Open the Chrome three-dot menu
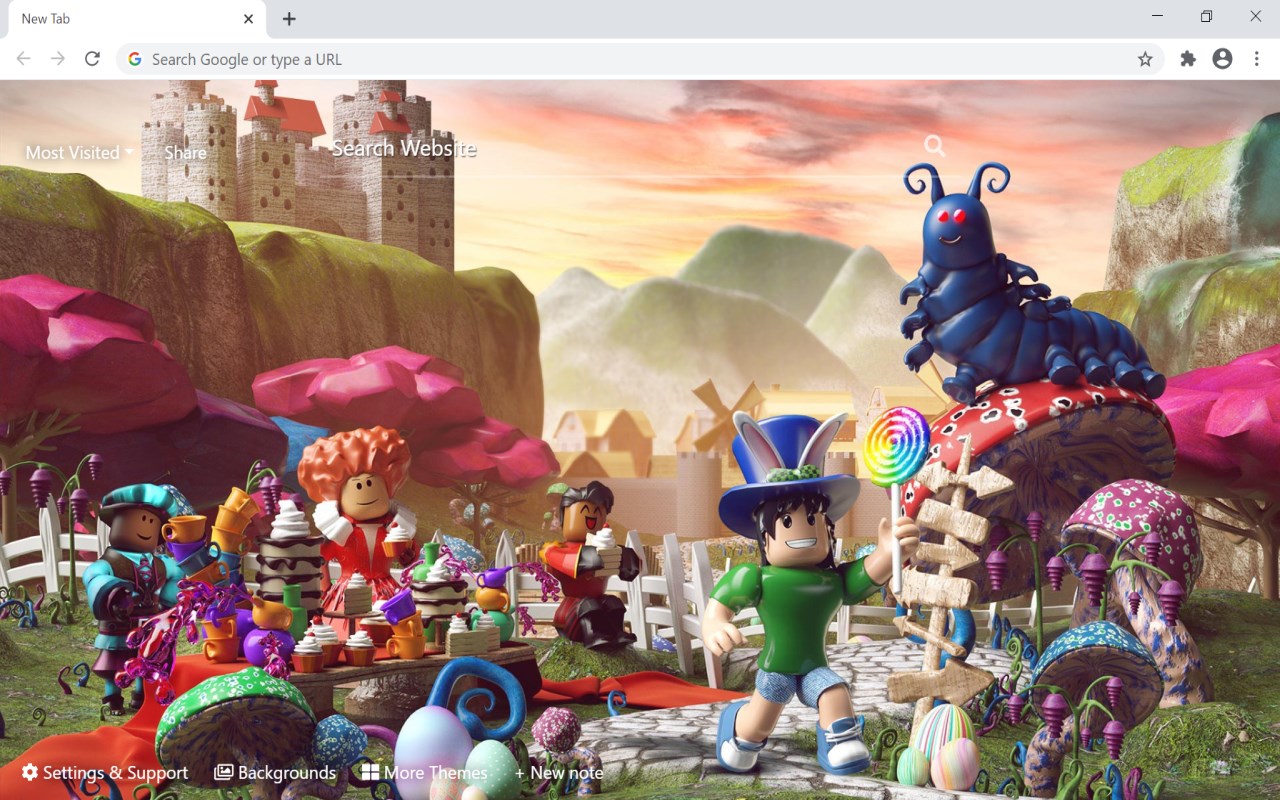This screenshot has width=1280, height=800. (1257, 59)
